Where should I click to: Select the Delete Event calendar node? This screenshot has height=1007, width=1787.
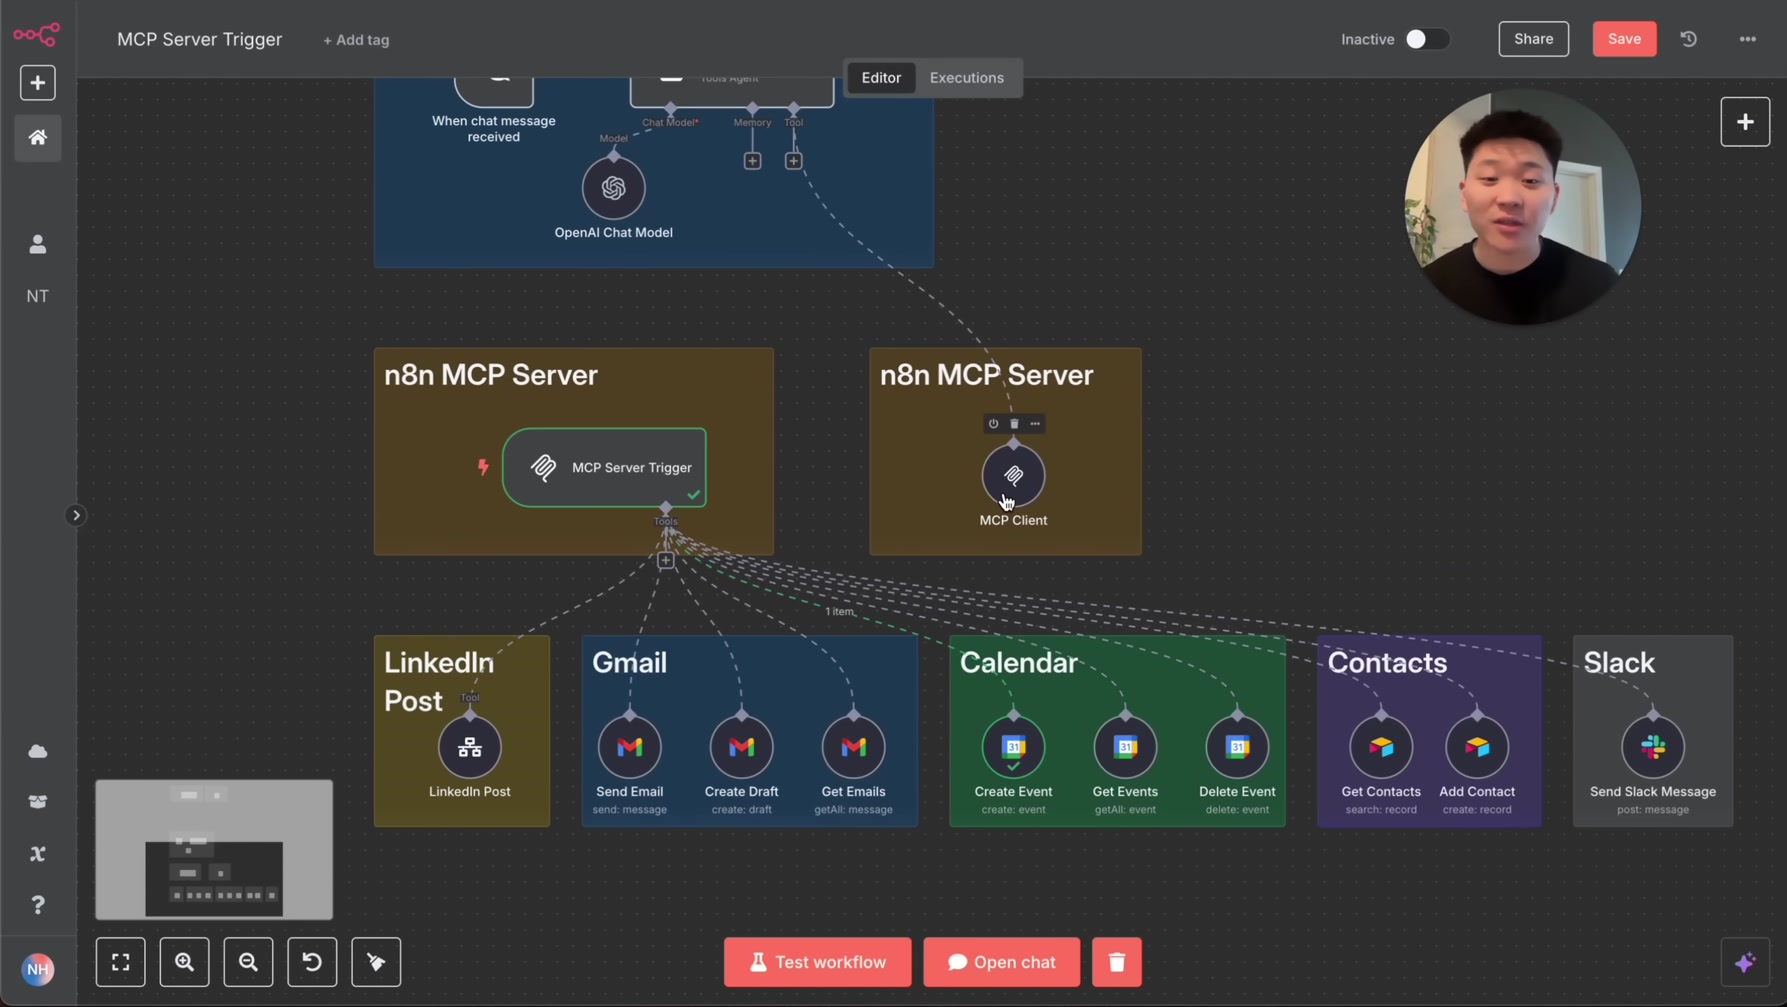(1237, 747)
